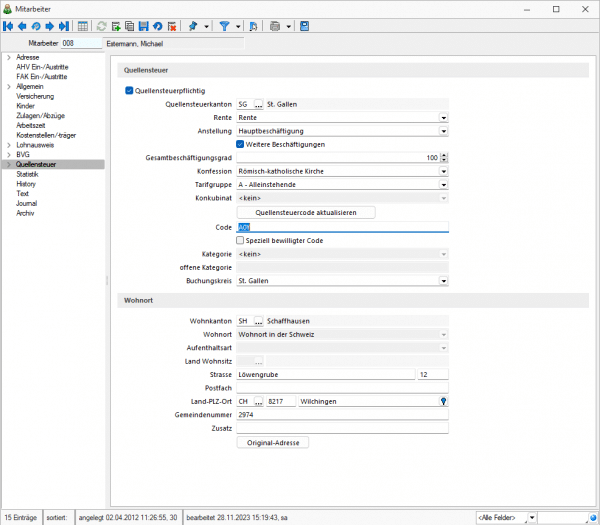
Task: Jump to the last employee record
Action: [63, 26]
